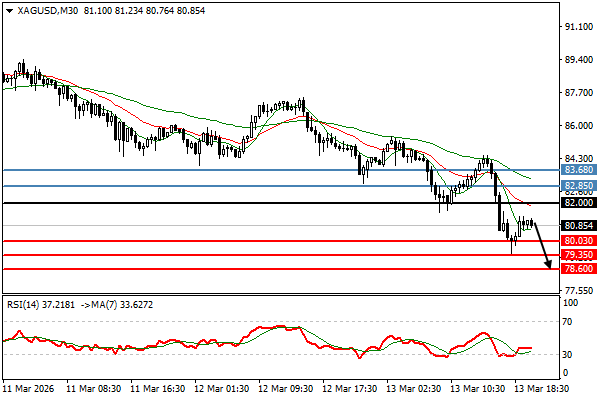Select the 83.680 blue price level tag

578,170
